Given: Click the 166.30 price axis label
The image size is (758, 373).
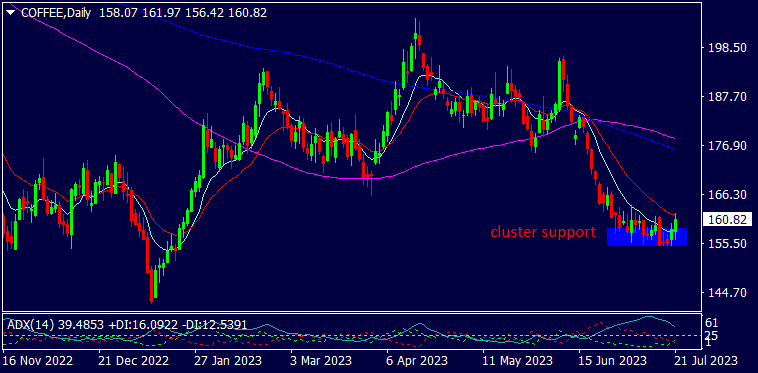Looking at the screenshot, I should [x=728, y=195].
